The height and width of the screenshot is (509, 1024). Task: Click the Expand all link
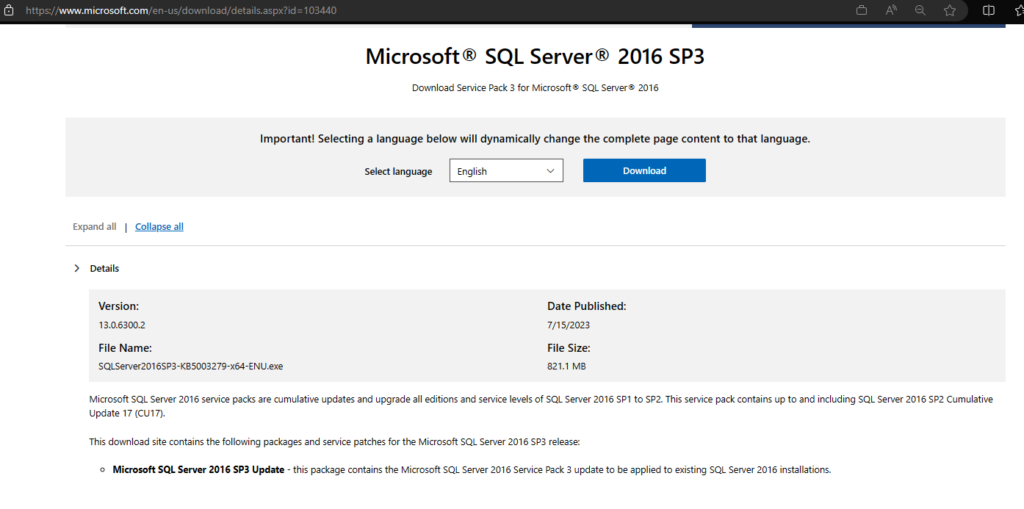point(95,227)
